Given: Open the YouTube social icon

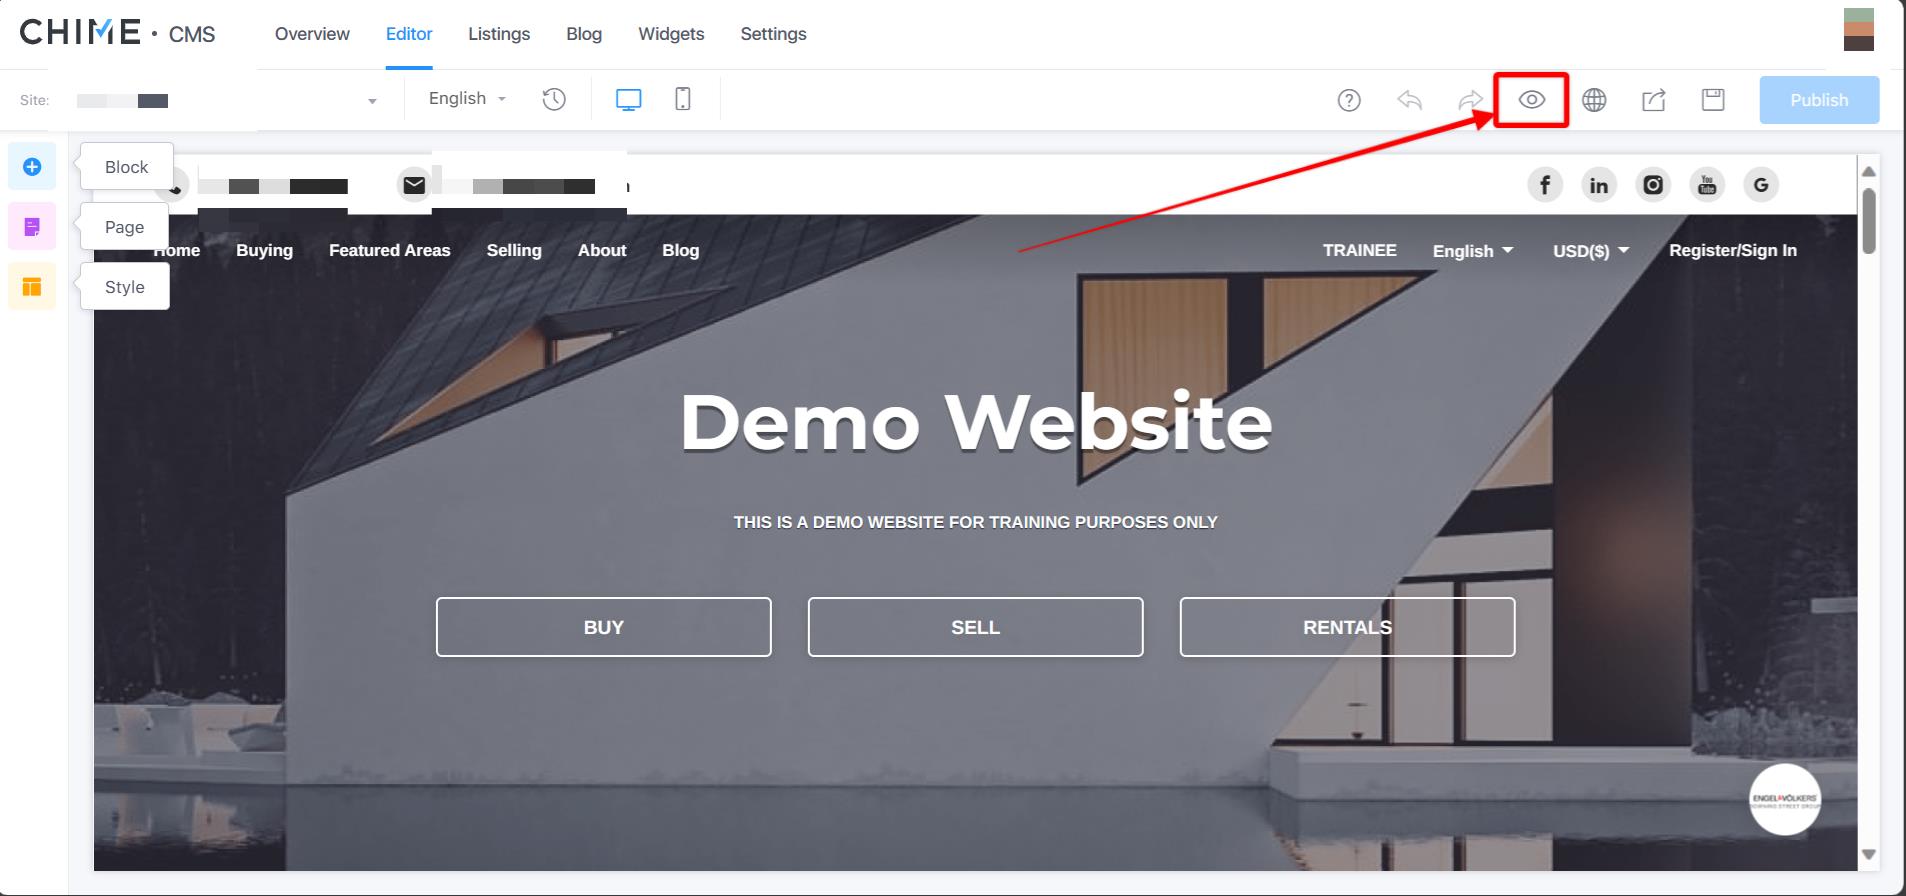Looking at the screenshot, I should tap(1707, 185).
